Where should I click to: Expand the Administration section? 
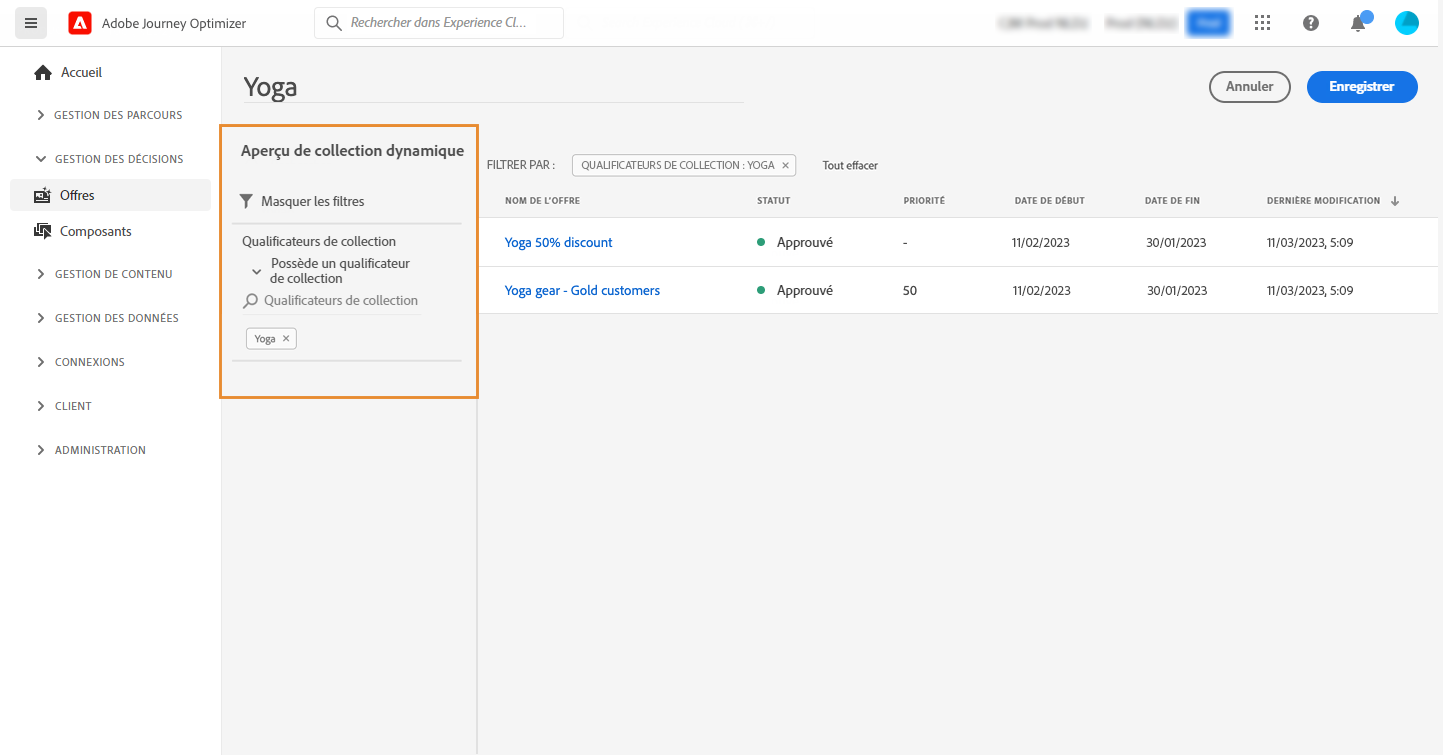[x=41, y=450]
